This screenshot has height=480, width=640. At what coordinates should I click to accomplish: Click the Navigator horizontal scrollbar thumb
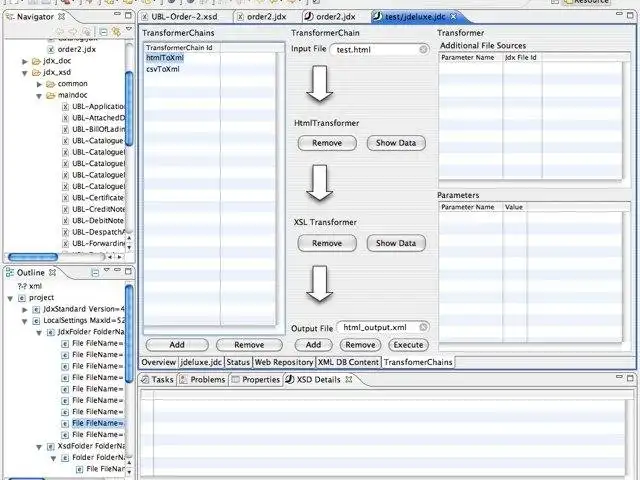click(x=33, y=257)
